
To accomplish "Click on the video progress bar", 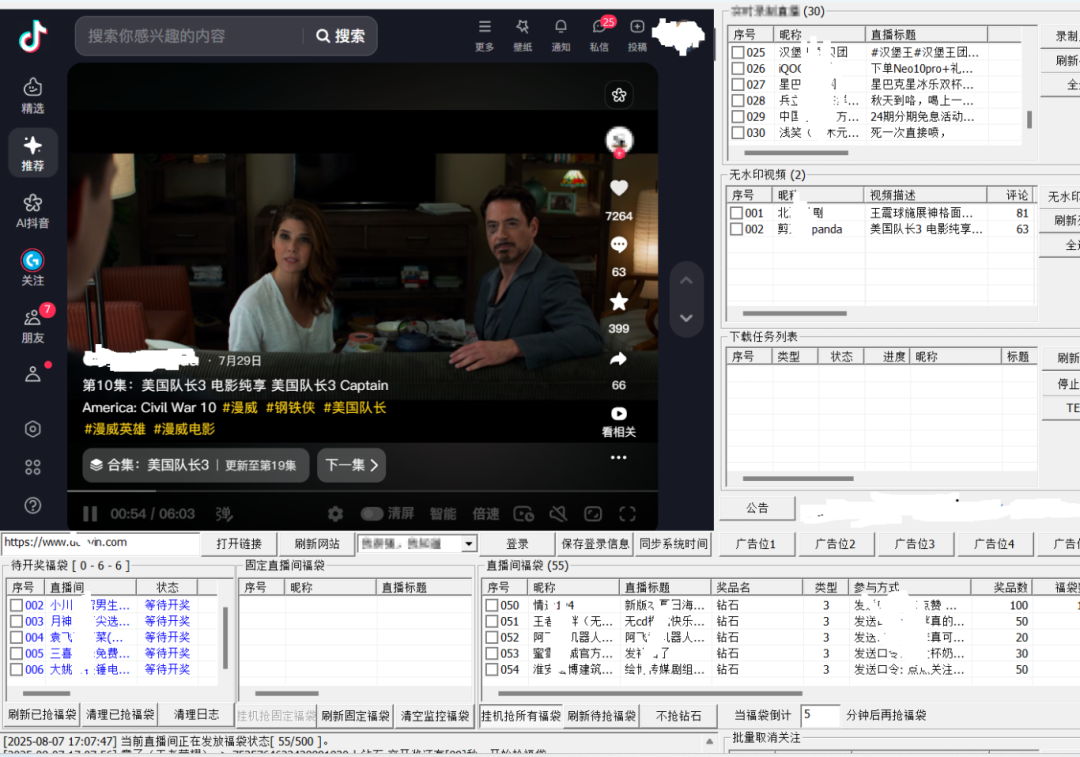I will coord(362,491).
